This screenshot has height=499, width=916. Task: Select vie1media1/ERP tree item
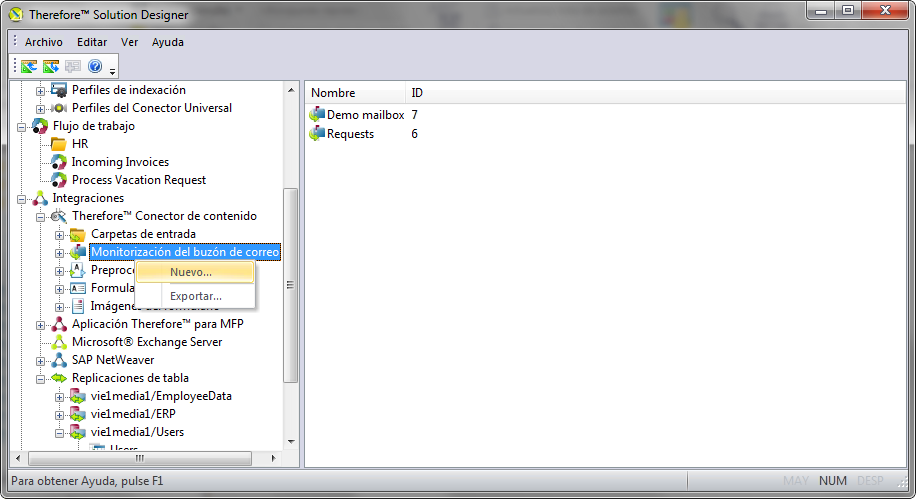click(x=133, y=414)
